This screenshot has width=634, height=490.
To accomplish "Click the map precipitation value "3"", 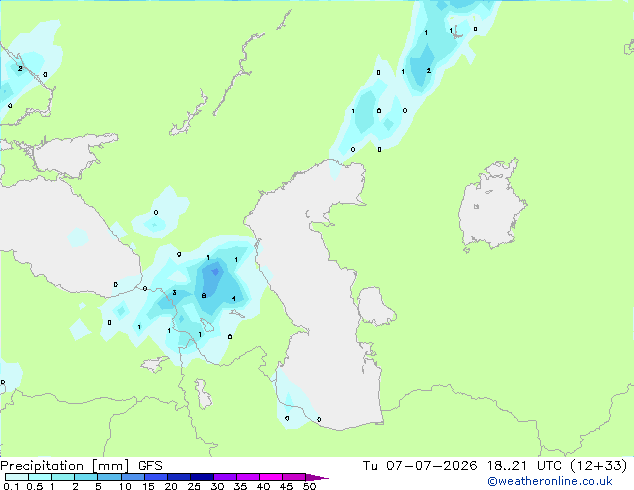I will coord(174,293).
